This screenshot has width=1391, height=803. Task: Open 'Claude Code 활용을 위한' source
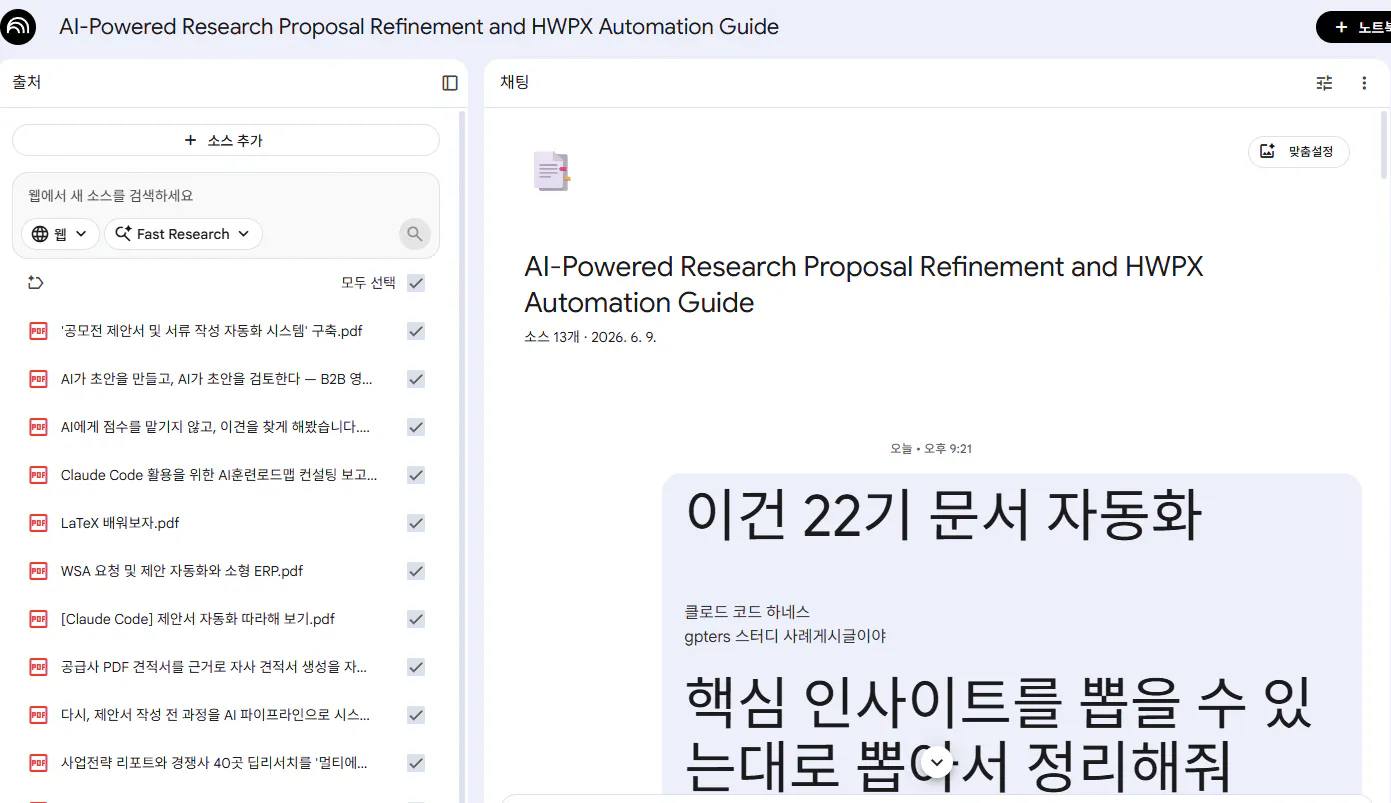pos(219,475)
